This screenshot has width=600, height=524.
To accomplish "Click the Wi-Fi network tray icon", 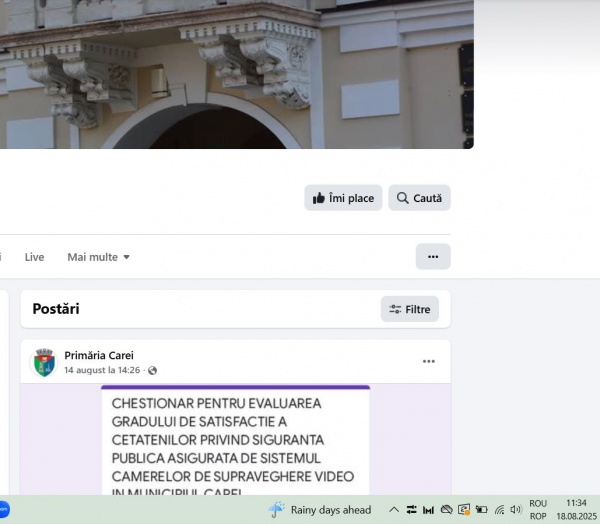I will coord(499,510).
